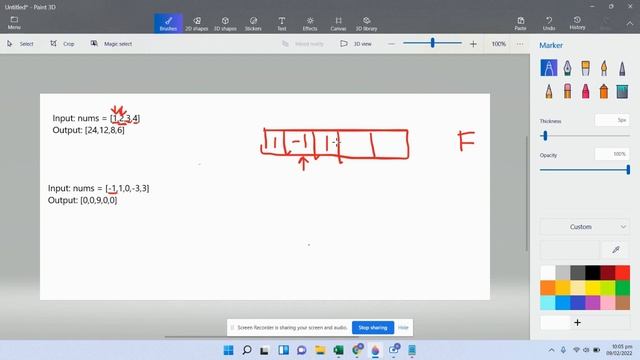Open the Stickers tab
The image size is (640, 360).
253,23
